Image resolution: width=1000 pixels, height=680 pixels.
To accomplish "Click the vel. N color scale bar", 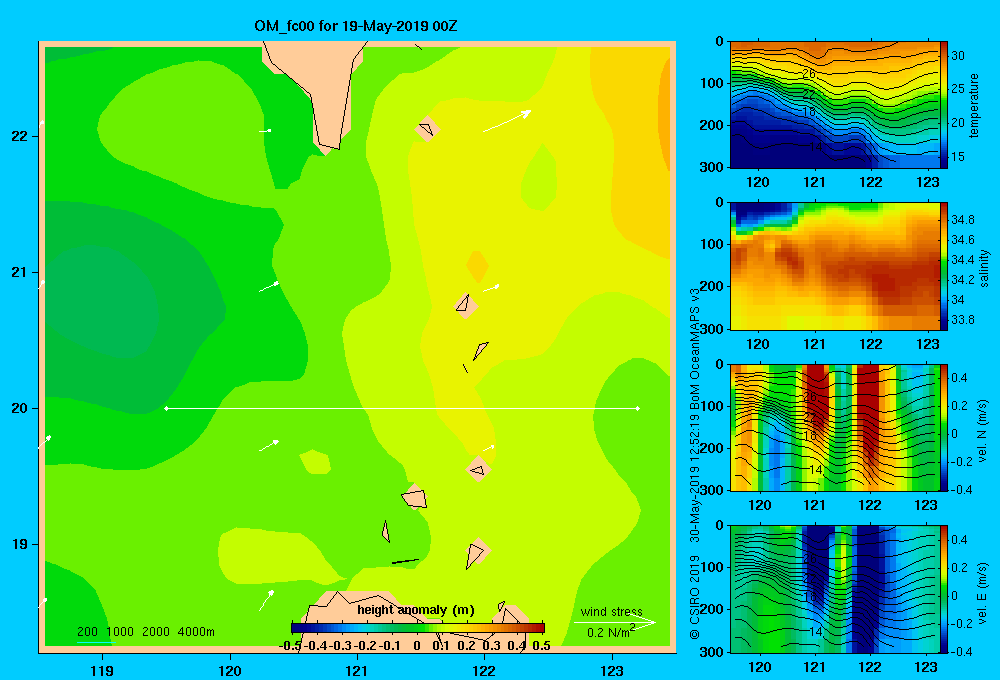I will (x=944, y=427).
